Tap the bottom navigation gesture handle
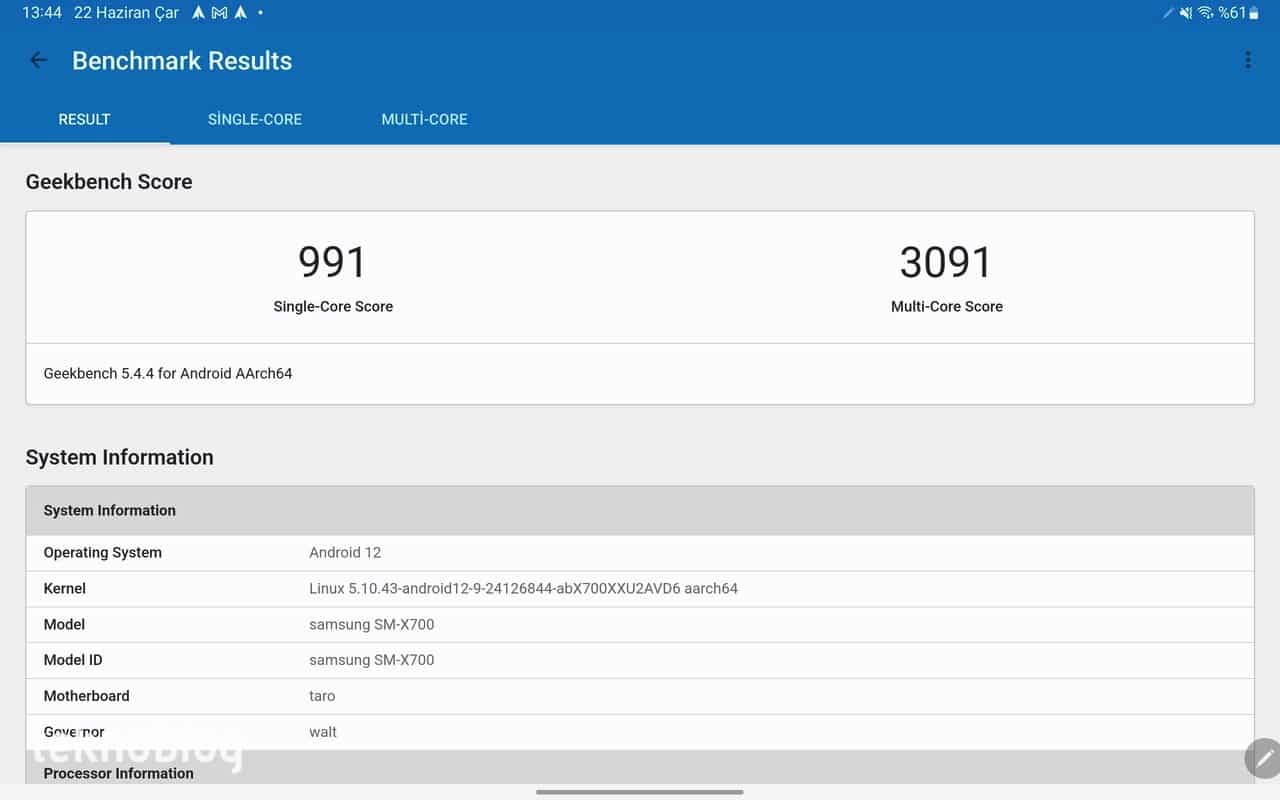Viewport: 1280px width, 800px height. pyautogui.click(x=640, y=792)
